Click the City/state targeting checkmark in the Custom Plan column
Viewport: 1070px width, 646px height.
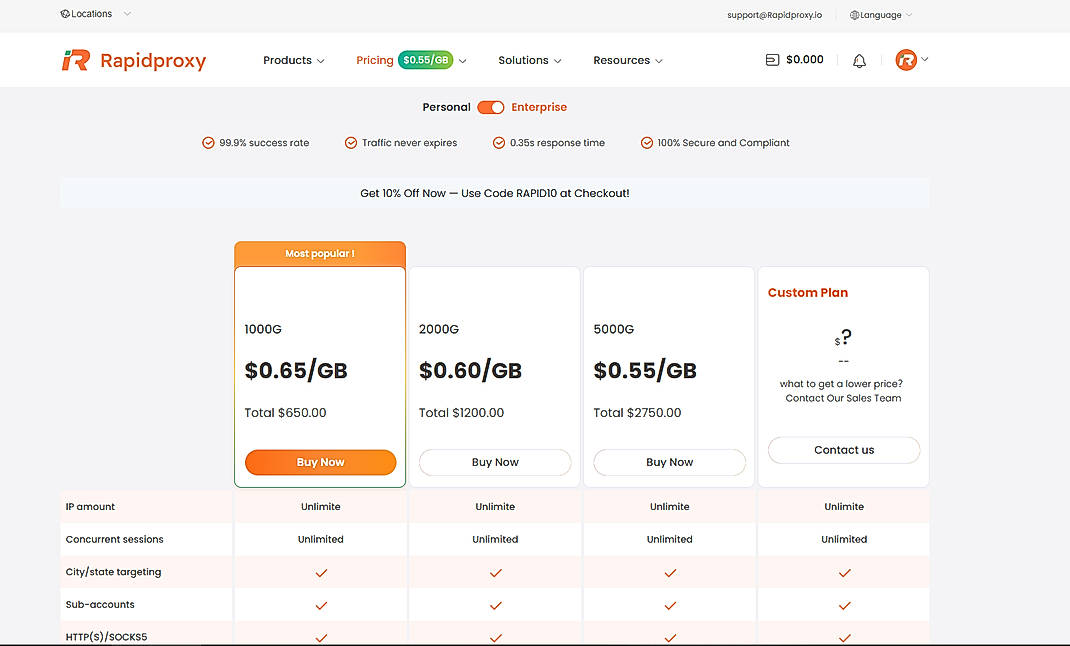coord(844,573)
